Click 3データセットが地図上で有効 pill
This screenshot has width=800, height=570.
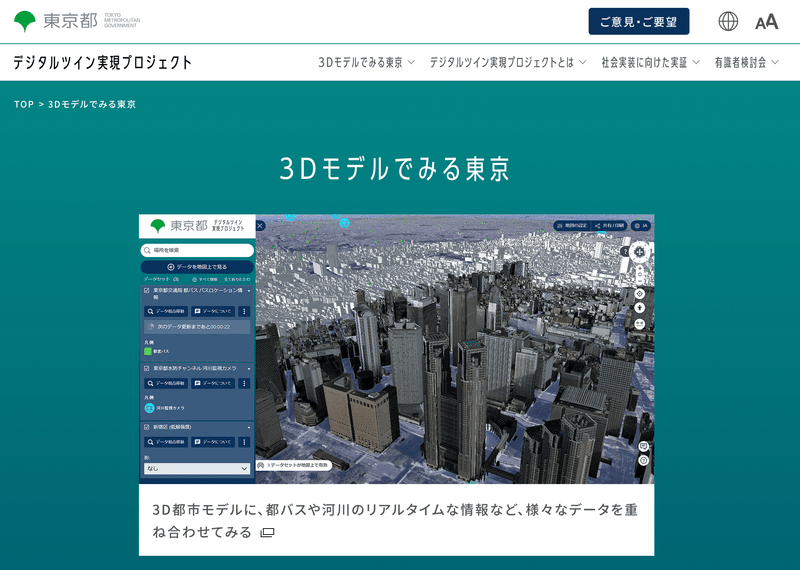point(294,465)
